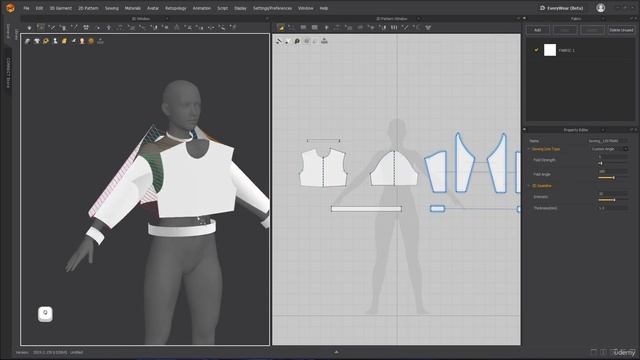Click the orange texture surface icon in 3D viewport
Screen dimensions: 640x360
point(64,41)
